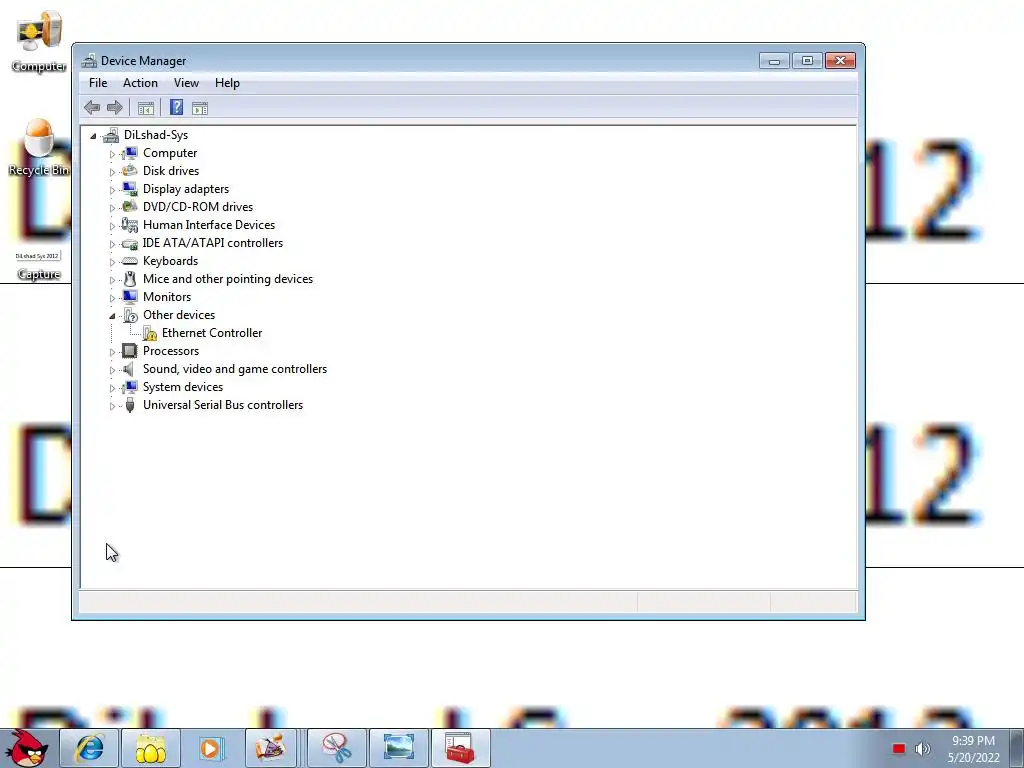Screen dimensions: 1024x768
Task: Open the Help menu
Action: coord(227,83)
